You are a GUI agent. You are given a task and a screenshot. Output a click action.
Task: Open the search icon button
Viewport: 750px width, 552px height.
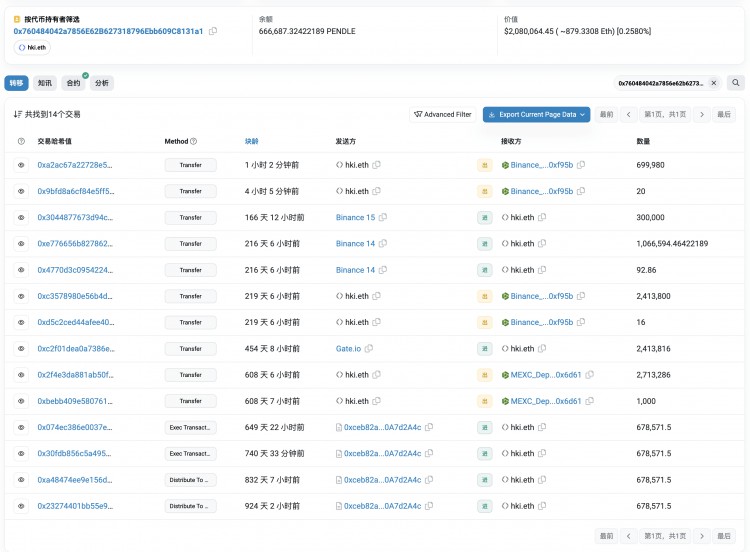point(735,83)
